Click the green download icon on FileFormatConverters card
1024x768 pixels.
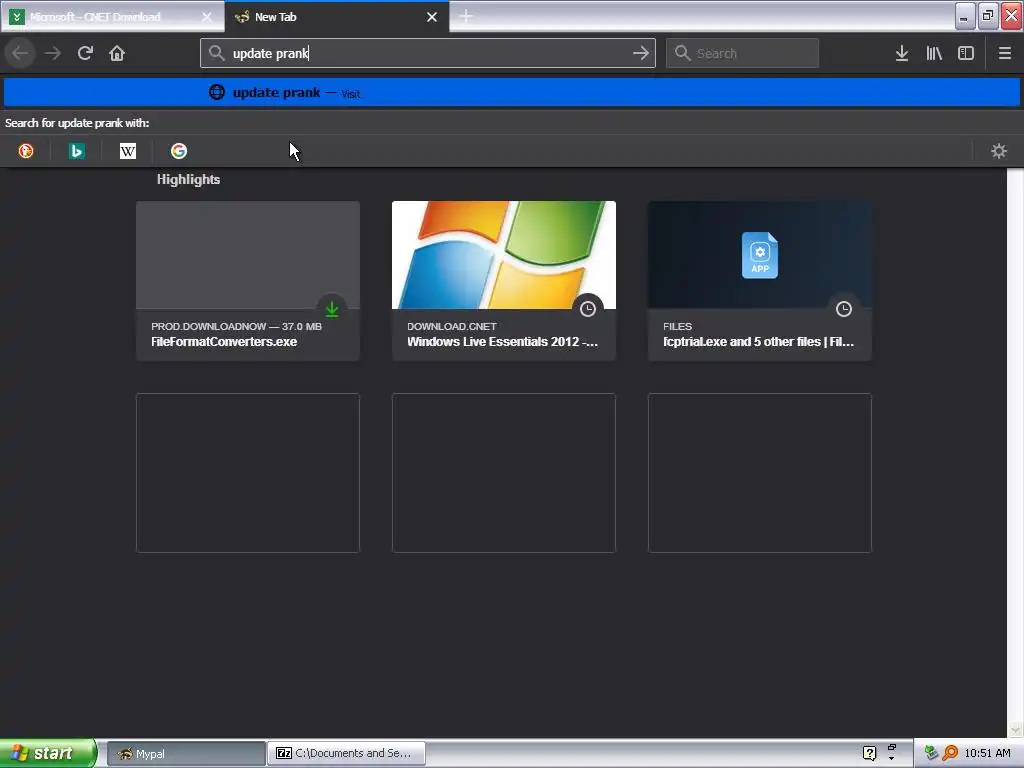tap(332, 309)
